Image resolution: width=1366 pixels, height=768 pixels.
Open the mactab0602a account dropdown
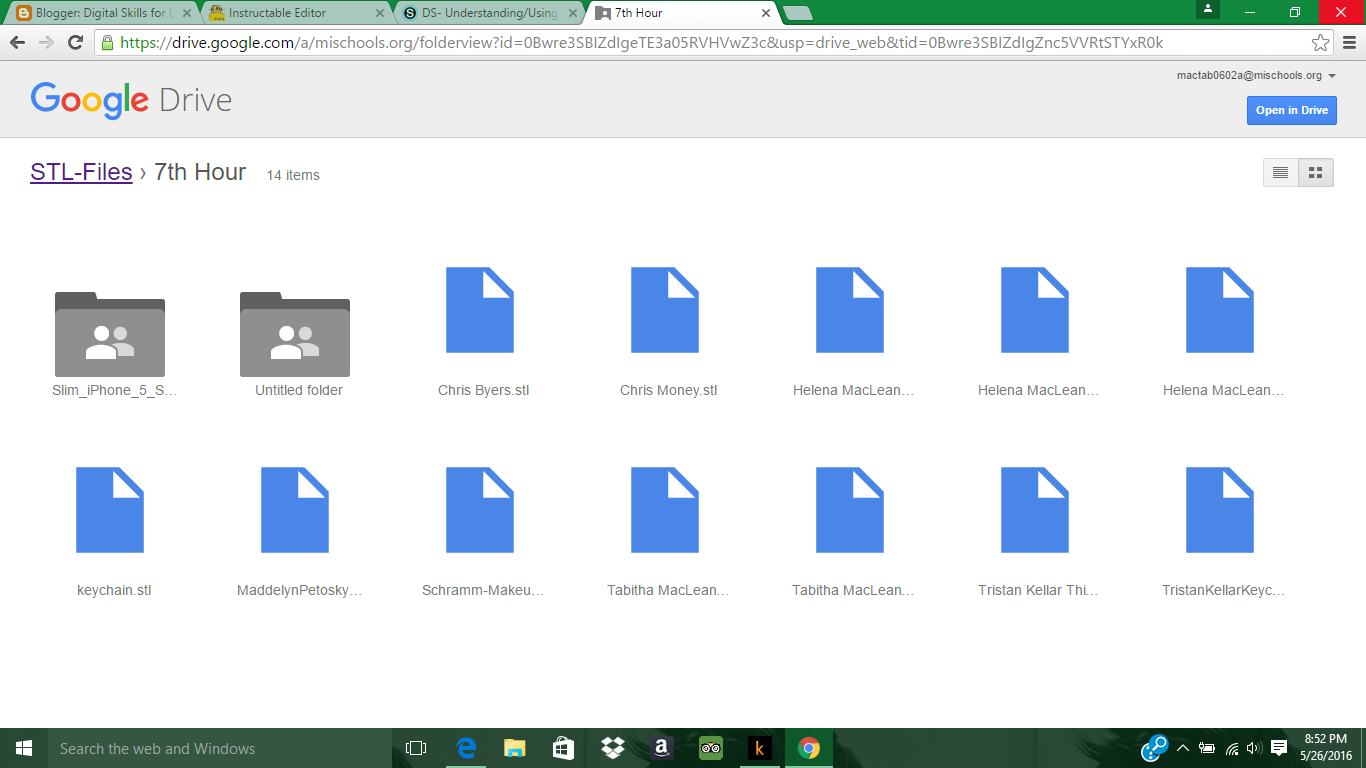click(x=1257, y=76)
